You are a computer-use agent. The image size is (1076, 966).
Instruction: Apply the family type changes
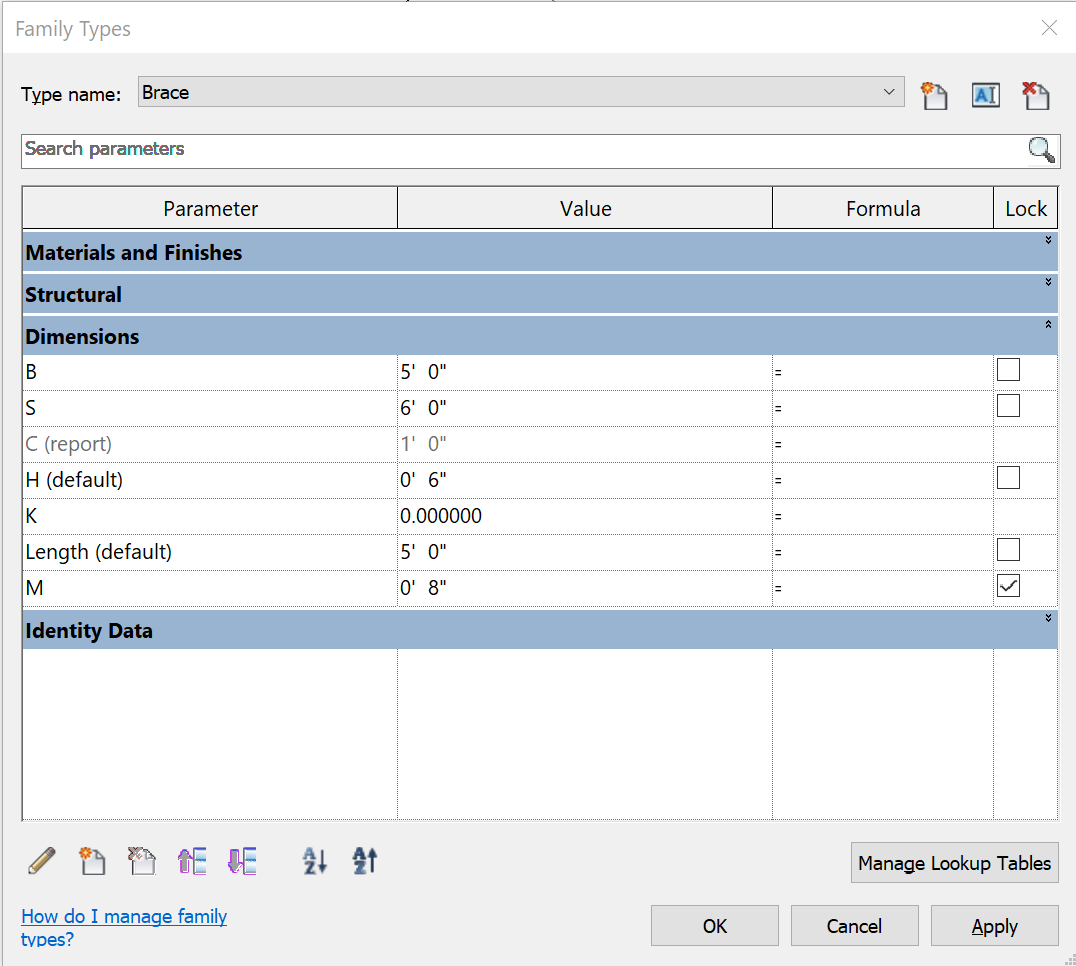click(994, 926)
